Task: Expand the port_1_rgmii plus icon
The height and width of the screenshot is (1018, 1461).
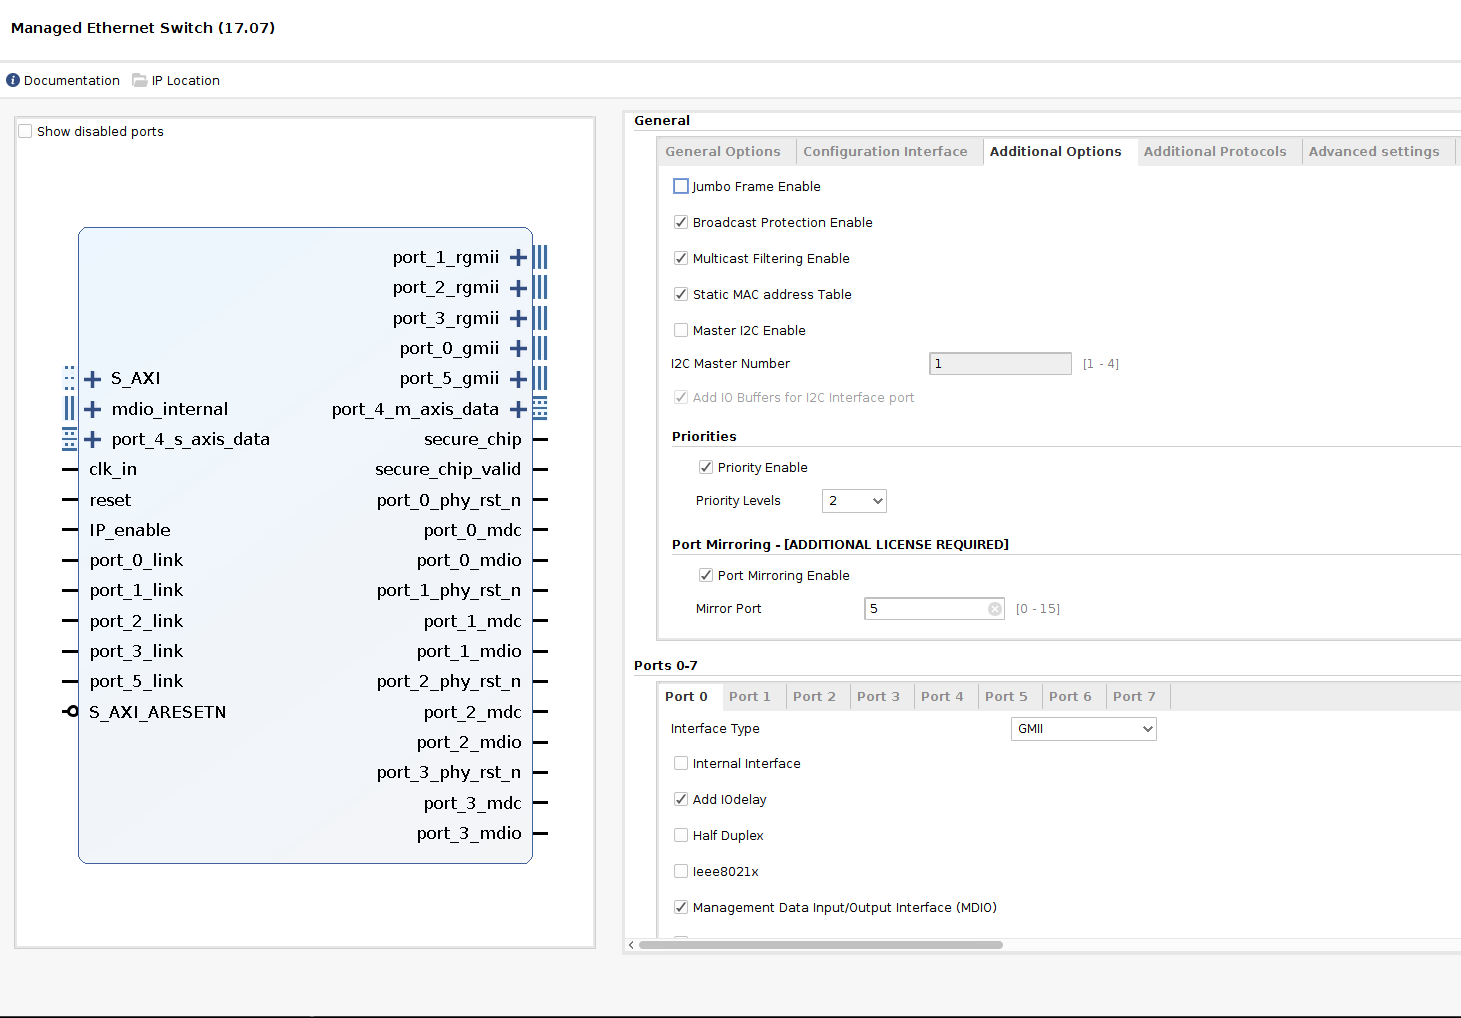Action: point(518,258)
